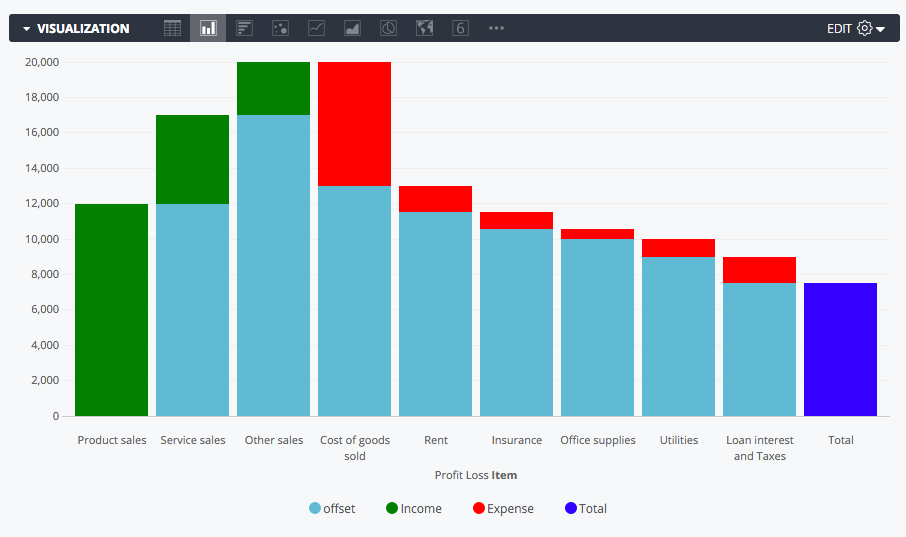Click the Cost of goods sold label

pos(355,448)
